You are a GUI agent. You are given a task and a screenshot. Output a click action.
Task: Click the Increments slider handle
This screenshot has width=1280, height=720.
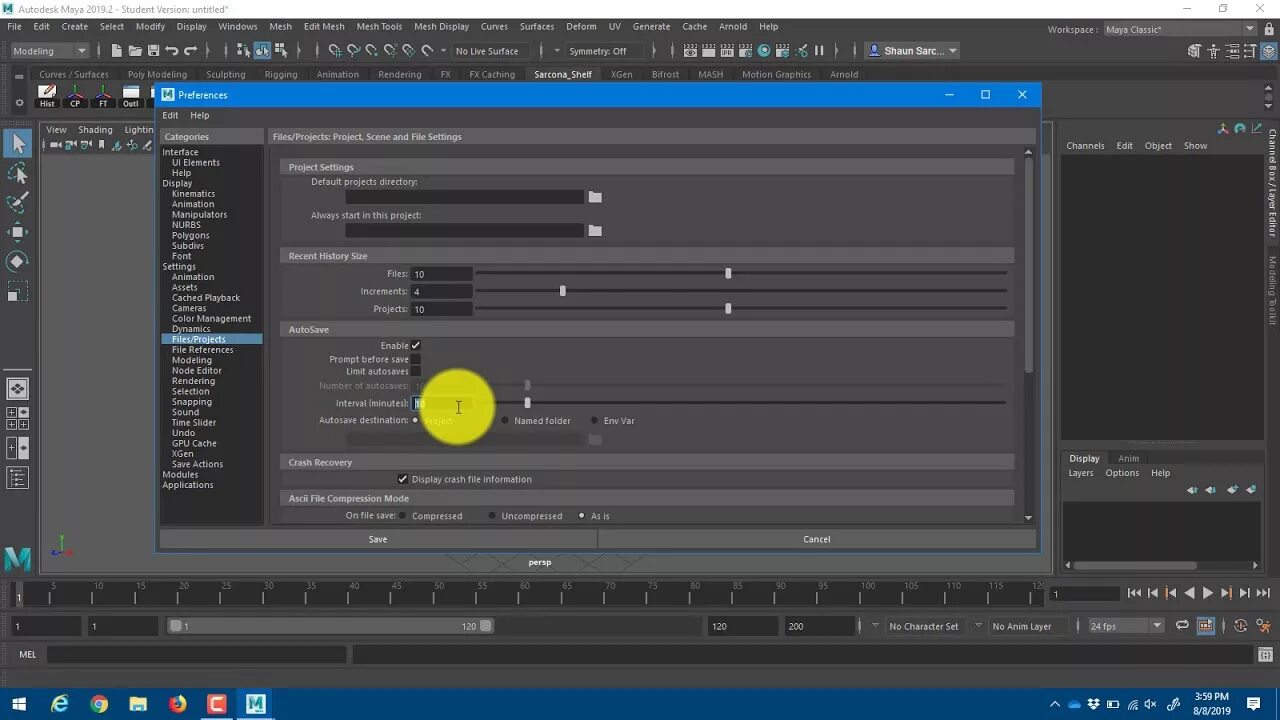563,291
